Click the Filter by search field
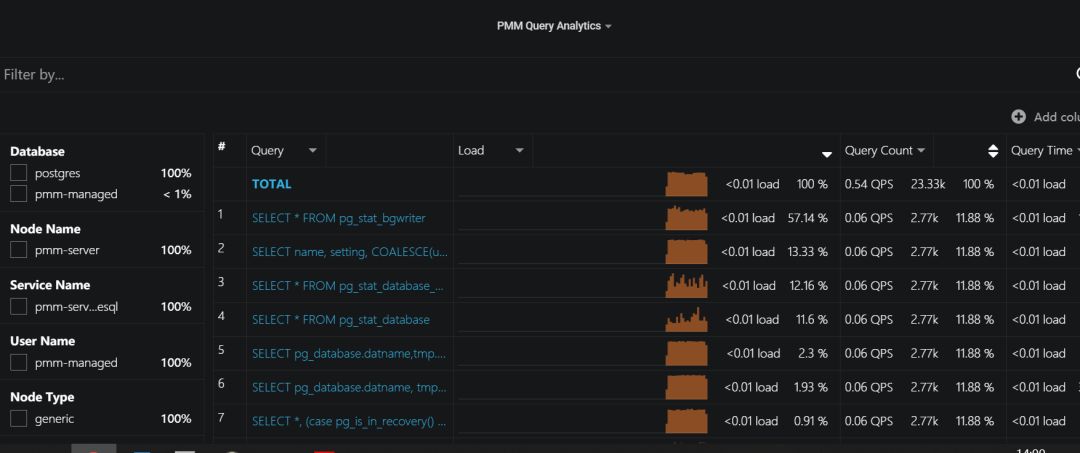1080x453 pixels. click(500, 74)
